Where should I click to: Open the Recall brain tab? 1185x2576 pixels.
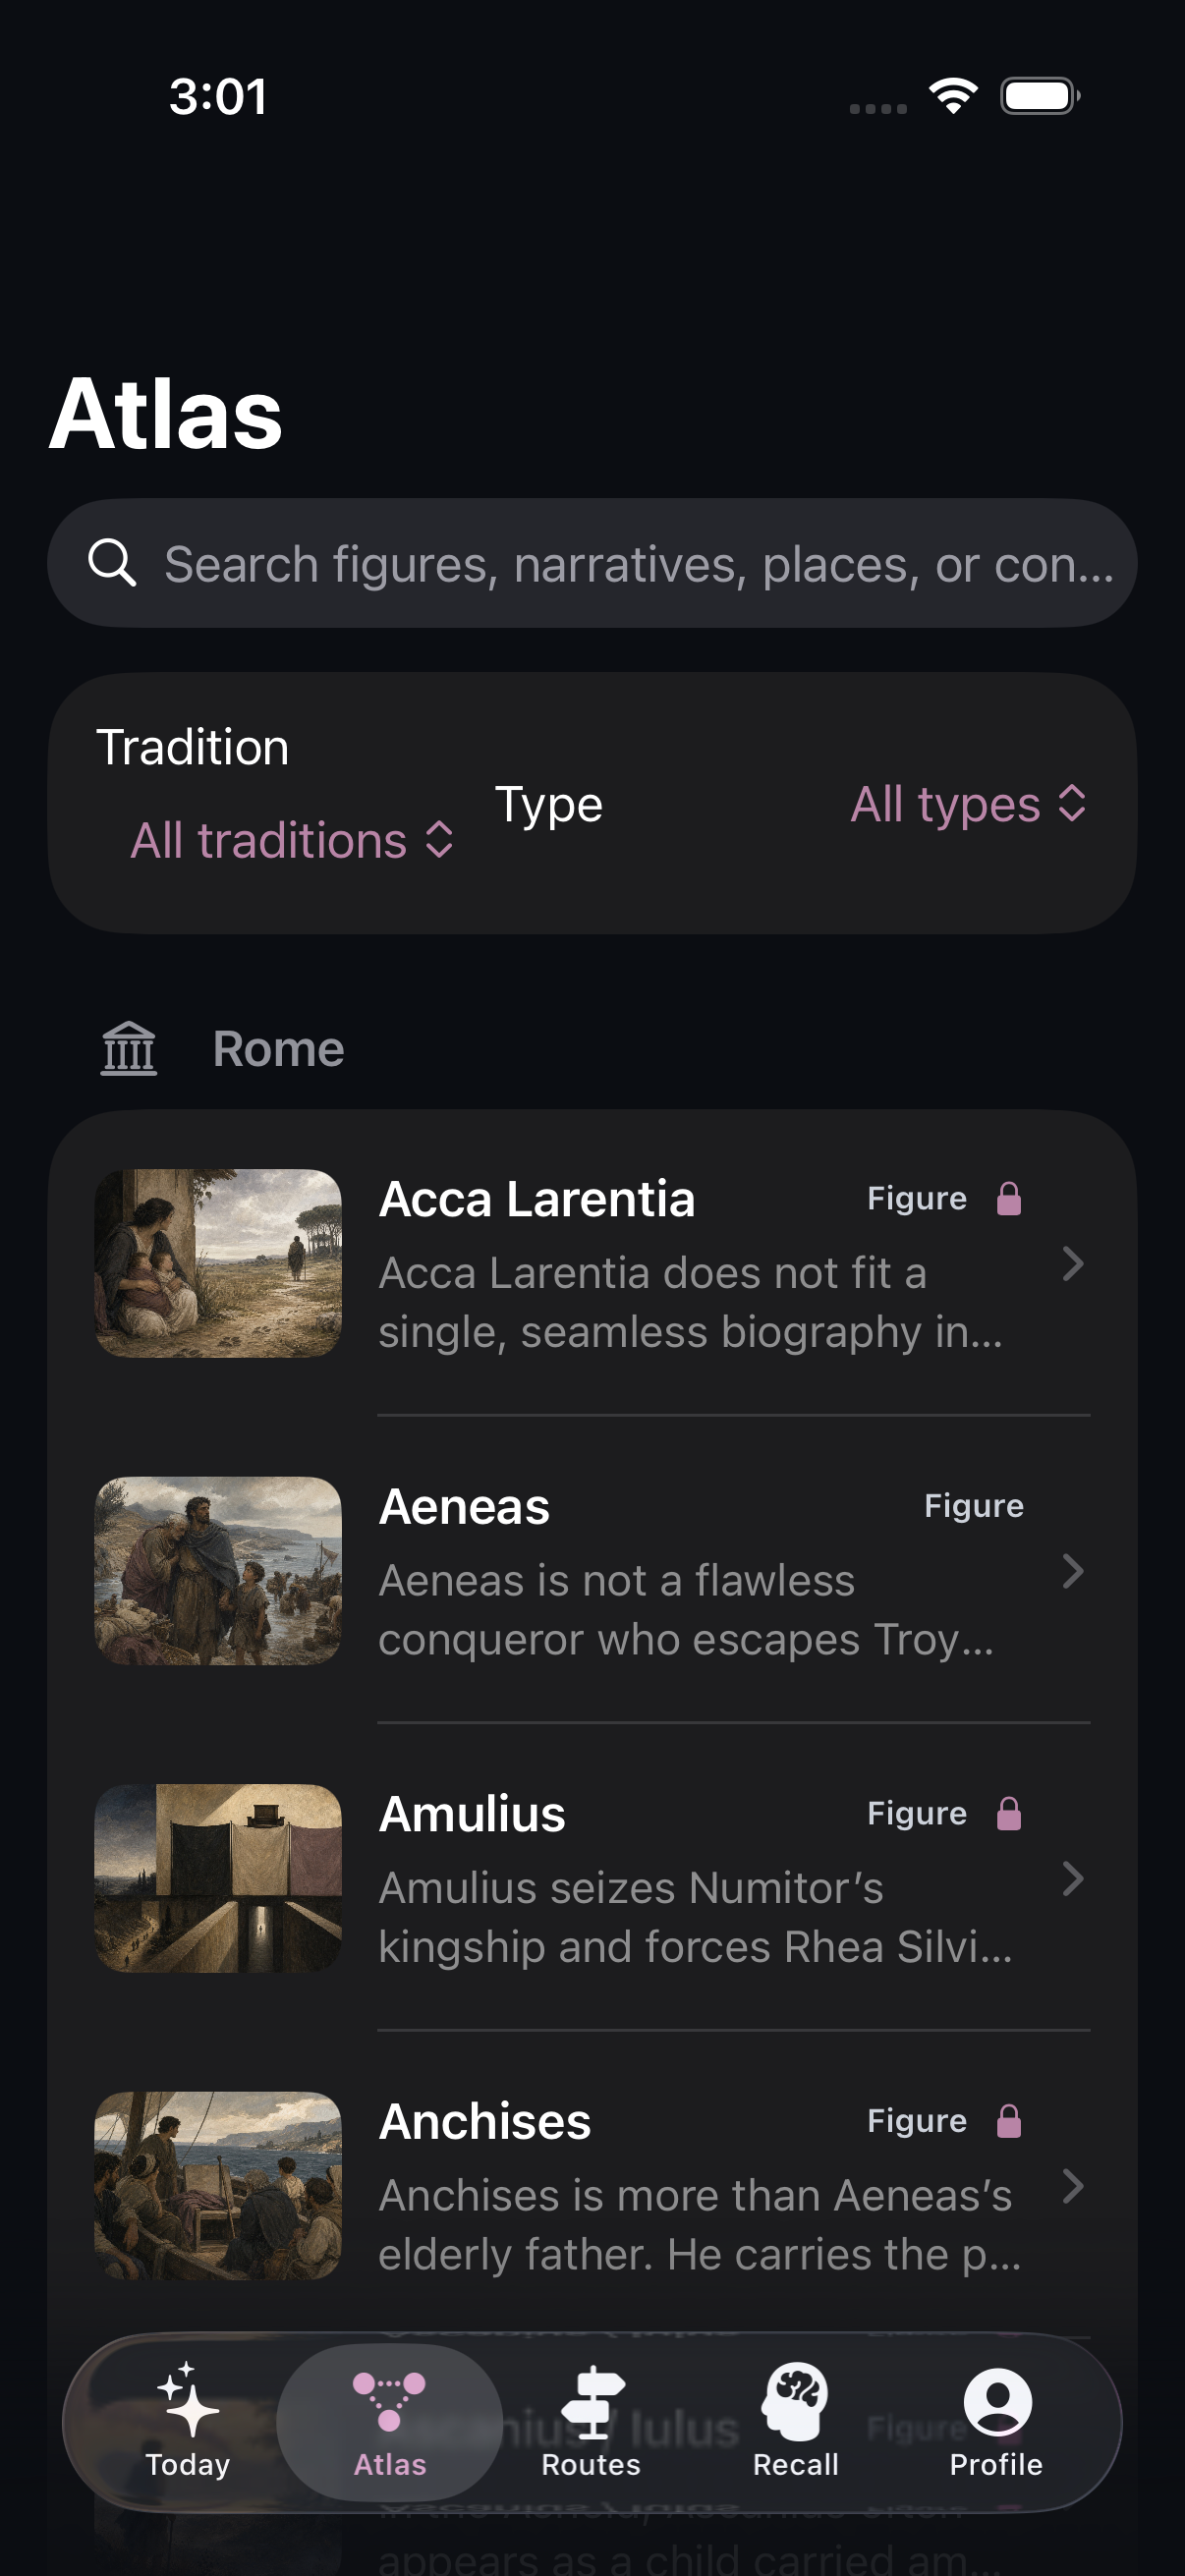pyautogui.click(x=795, y=2400)
